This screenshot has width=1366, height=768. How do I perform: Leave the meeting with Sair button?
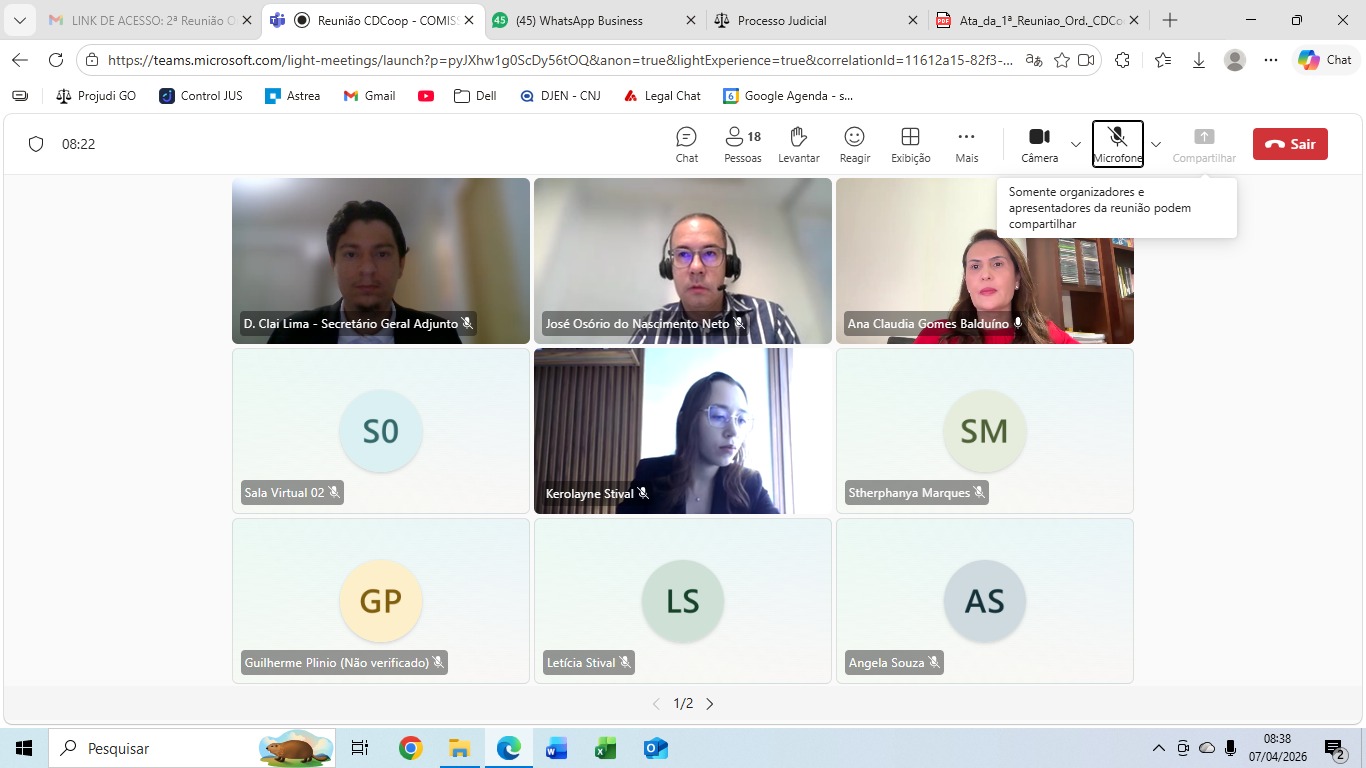coord(1290,144)
